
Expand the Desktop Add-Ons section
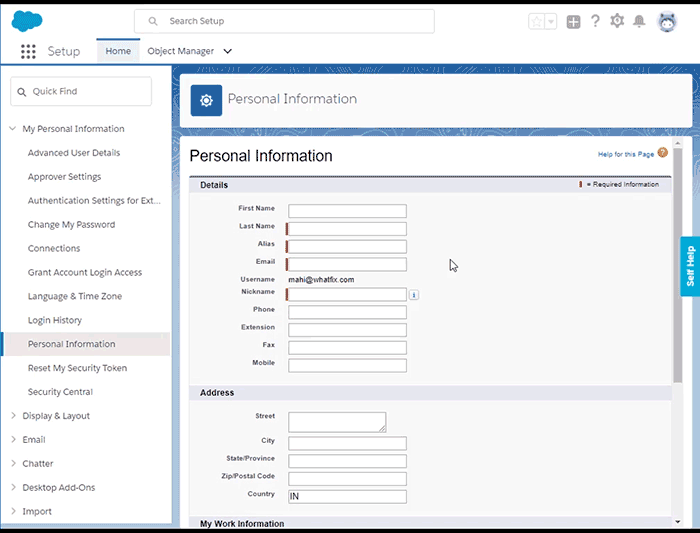[13, 487]
